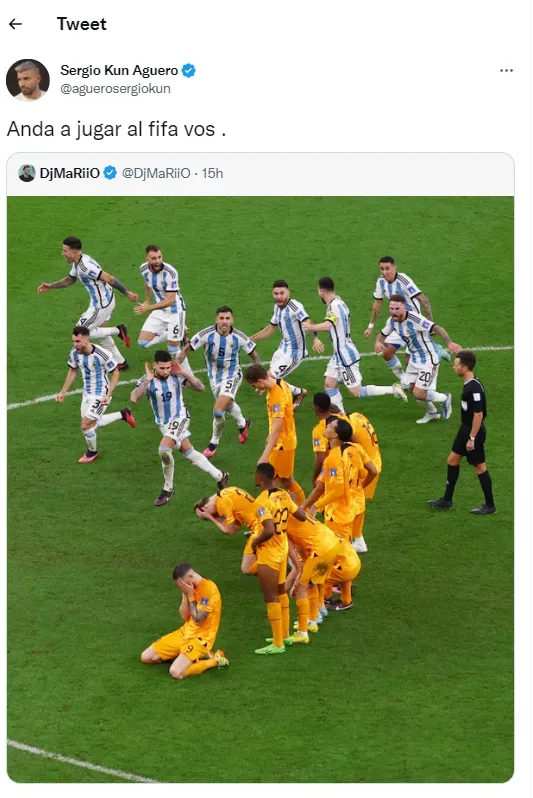
Task: Open the quoted tweet football photo
Action: [x=260, y=489]
